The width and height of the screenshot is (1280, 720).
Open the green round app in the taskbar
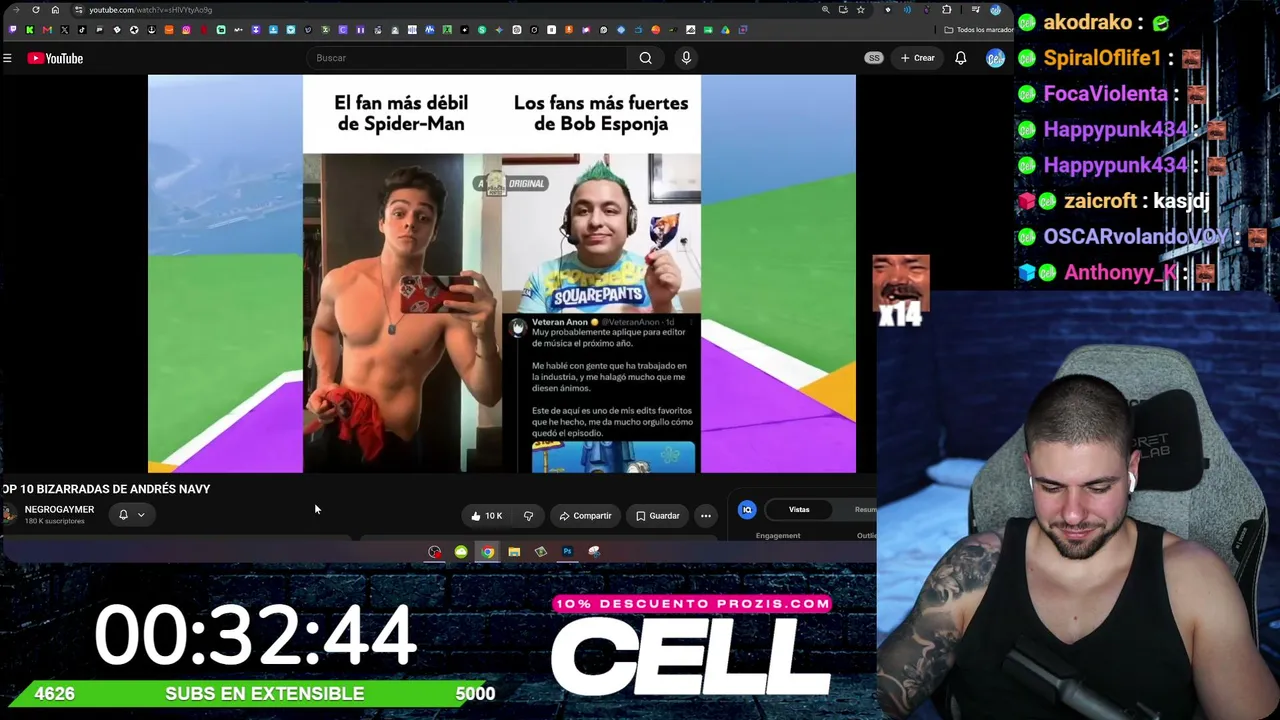[x=461, y=552]
